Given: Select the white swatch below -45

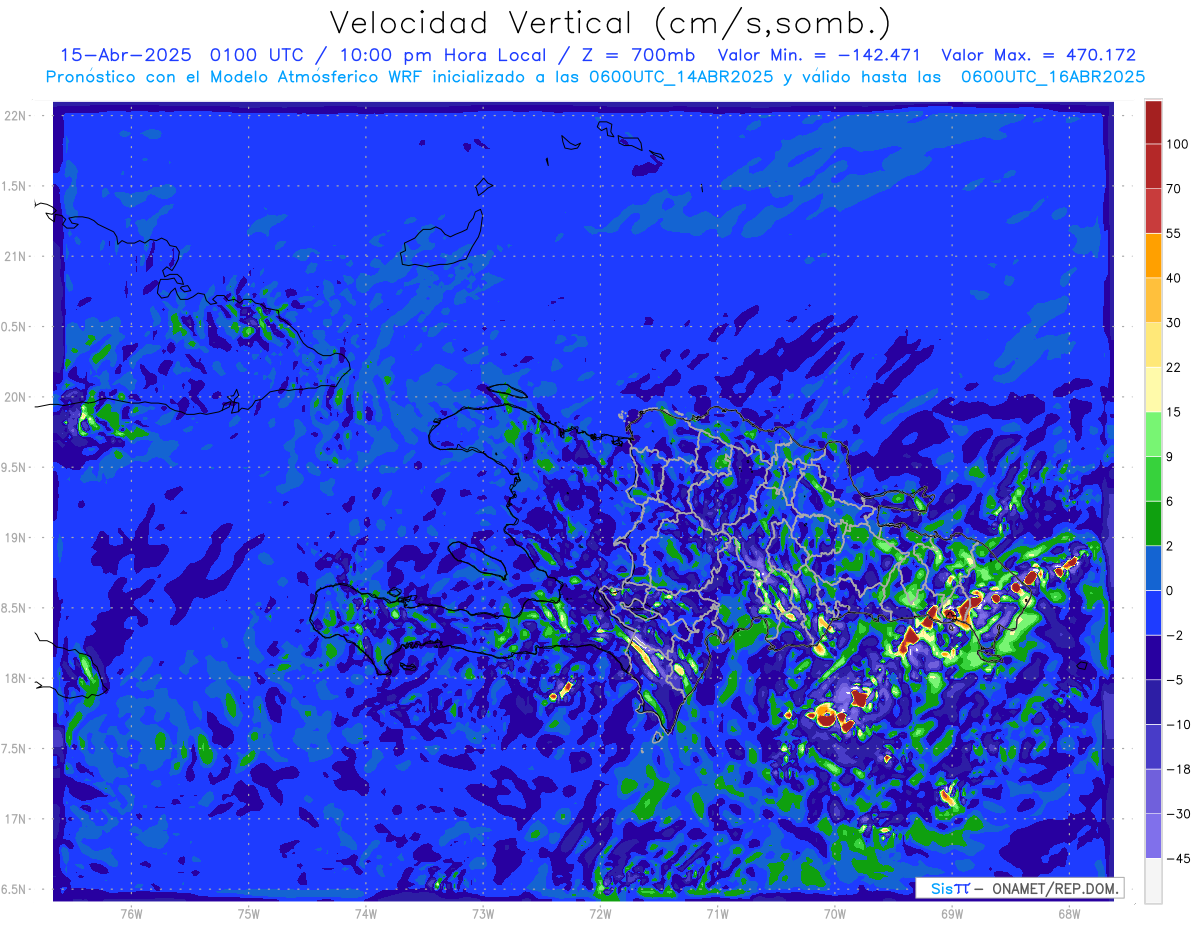Looking at the screenshot, I should [x=1153, y=881].
